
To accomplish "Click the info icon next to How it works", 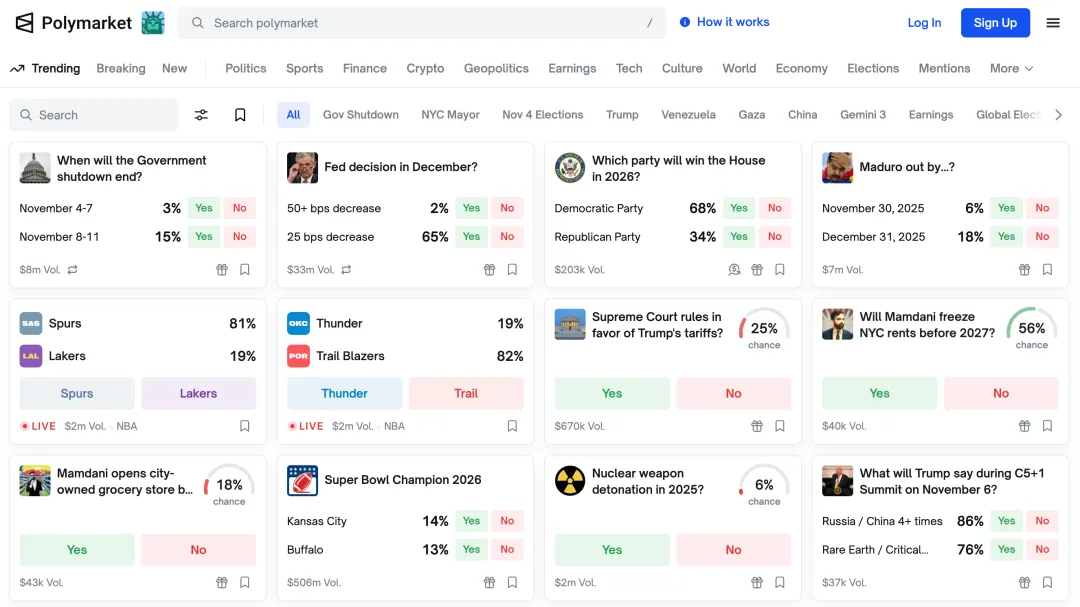I will click(685, 22).
